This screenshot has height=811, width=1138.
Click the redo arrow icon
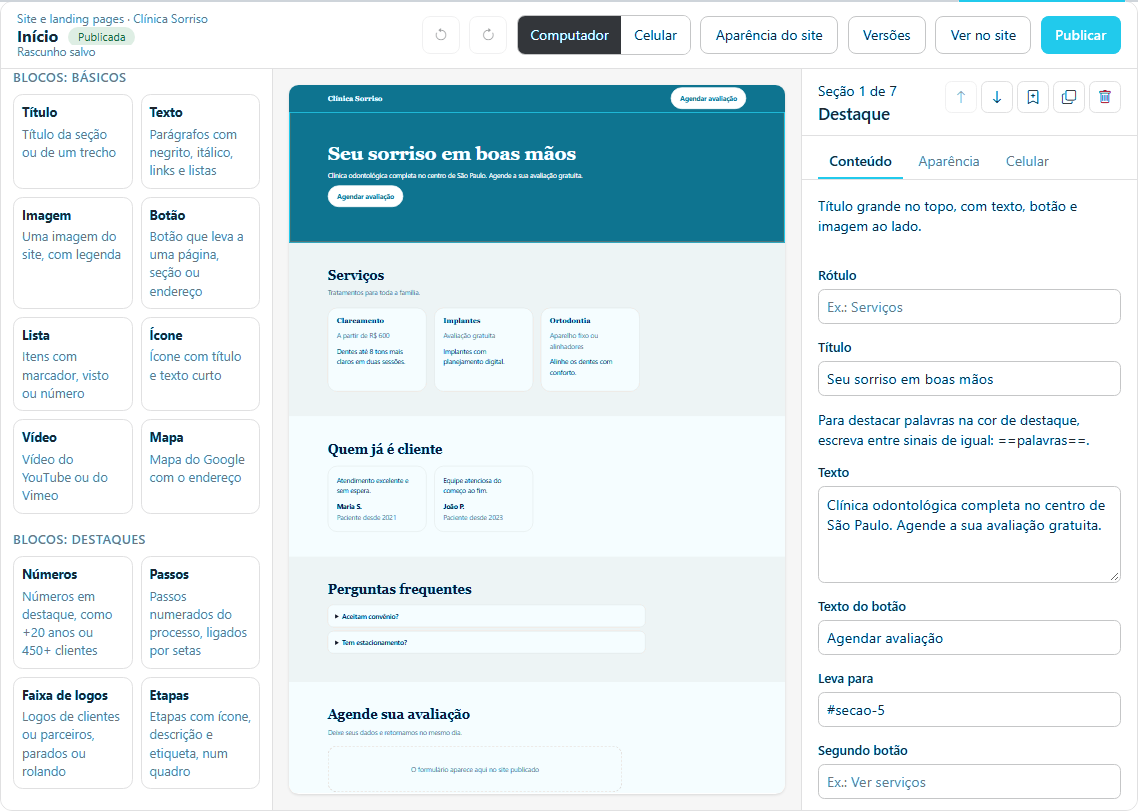(x=488, y=35)
